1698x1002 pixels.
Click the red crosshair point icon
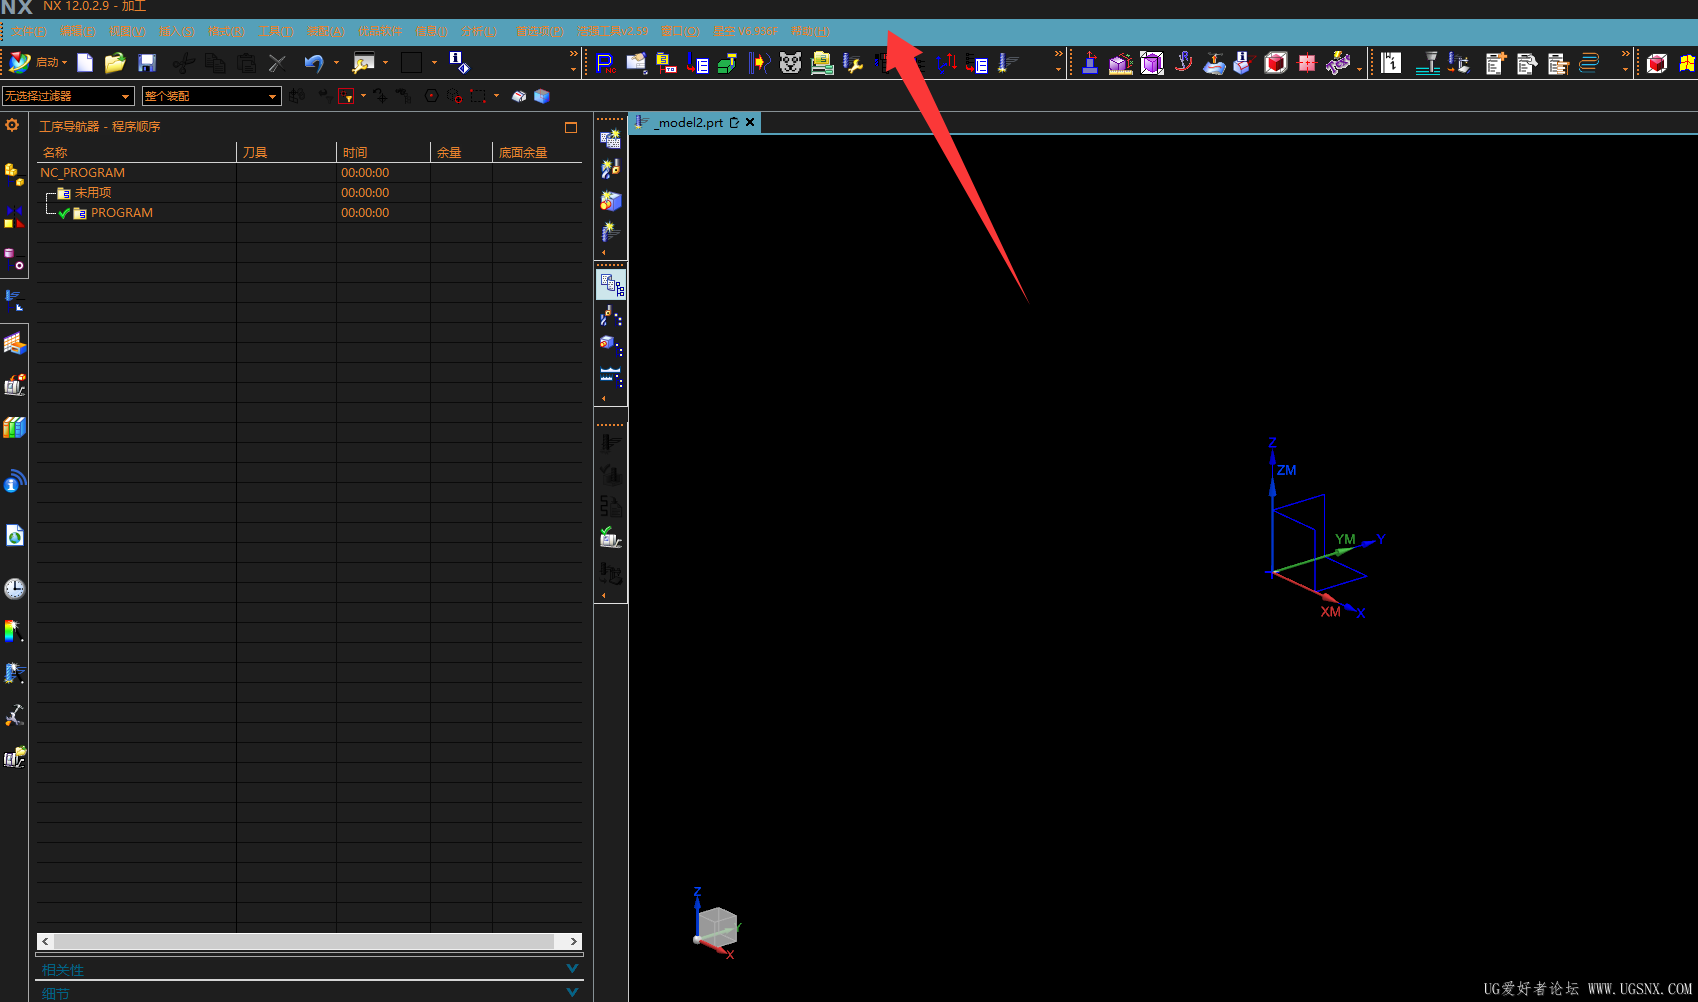[1306, 63]
